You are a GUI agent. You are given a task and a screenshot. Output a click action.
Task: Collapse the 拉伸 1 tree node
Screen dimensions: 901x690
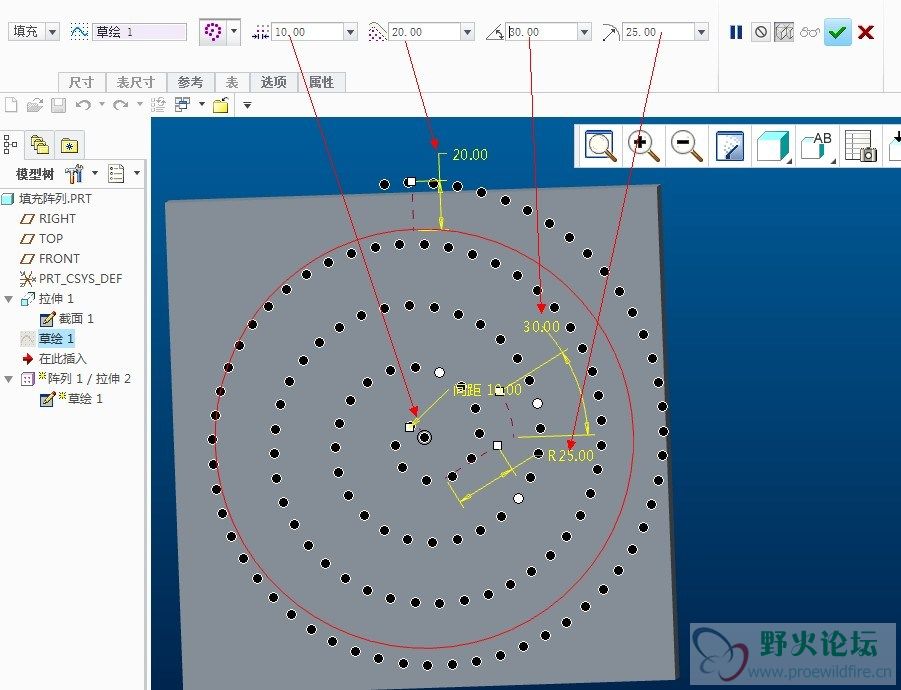pyautogui.click(x=9, y=299)
